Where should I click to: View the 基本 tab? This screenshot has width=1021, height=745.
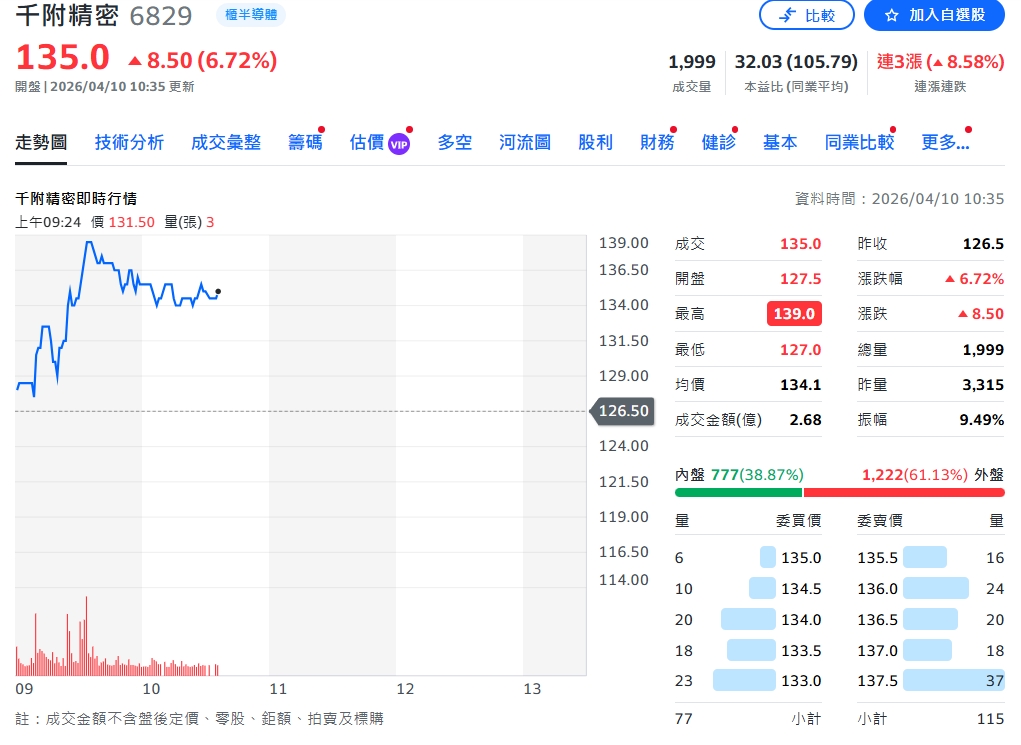[780, 142]
